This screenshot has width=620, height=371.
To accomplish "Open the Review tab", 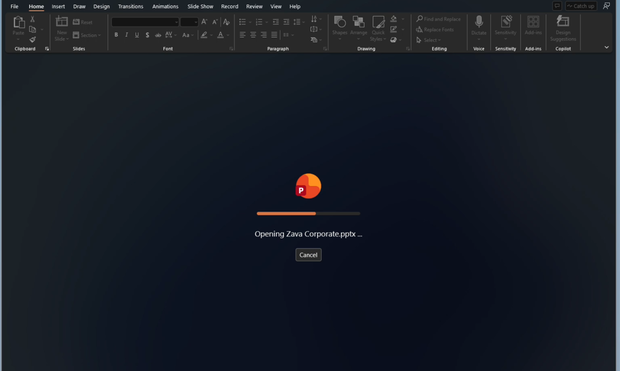I will tap(254, 6).
